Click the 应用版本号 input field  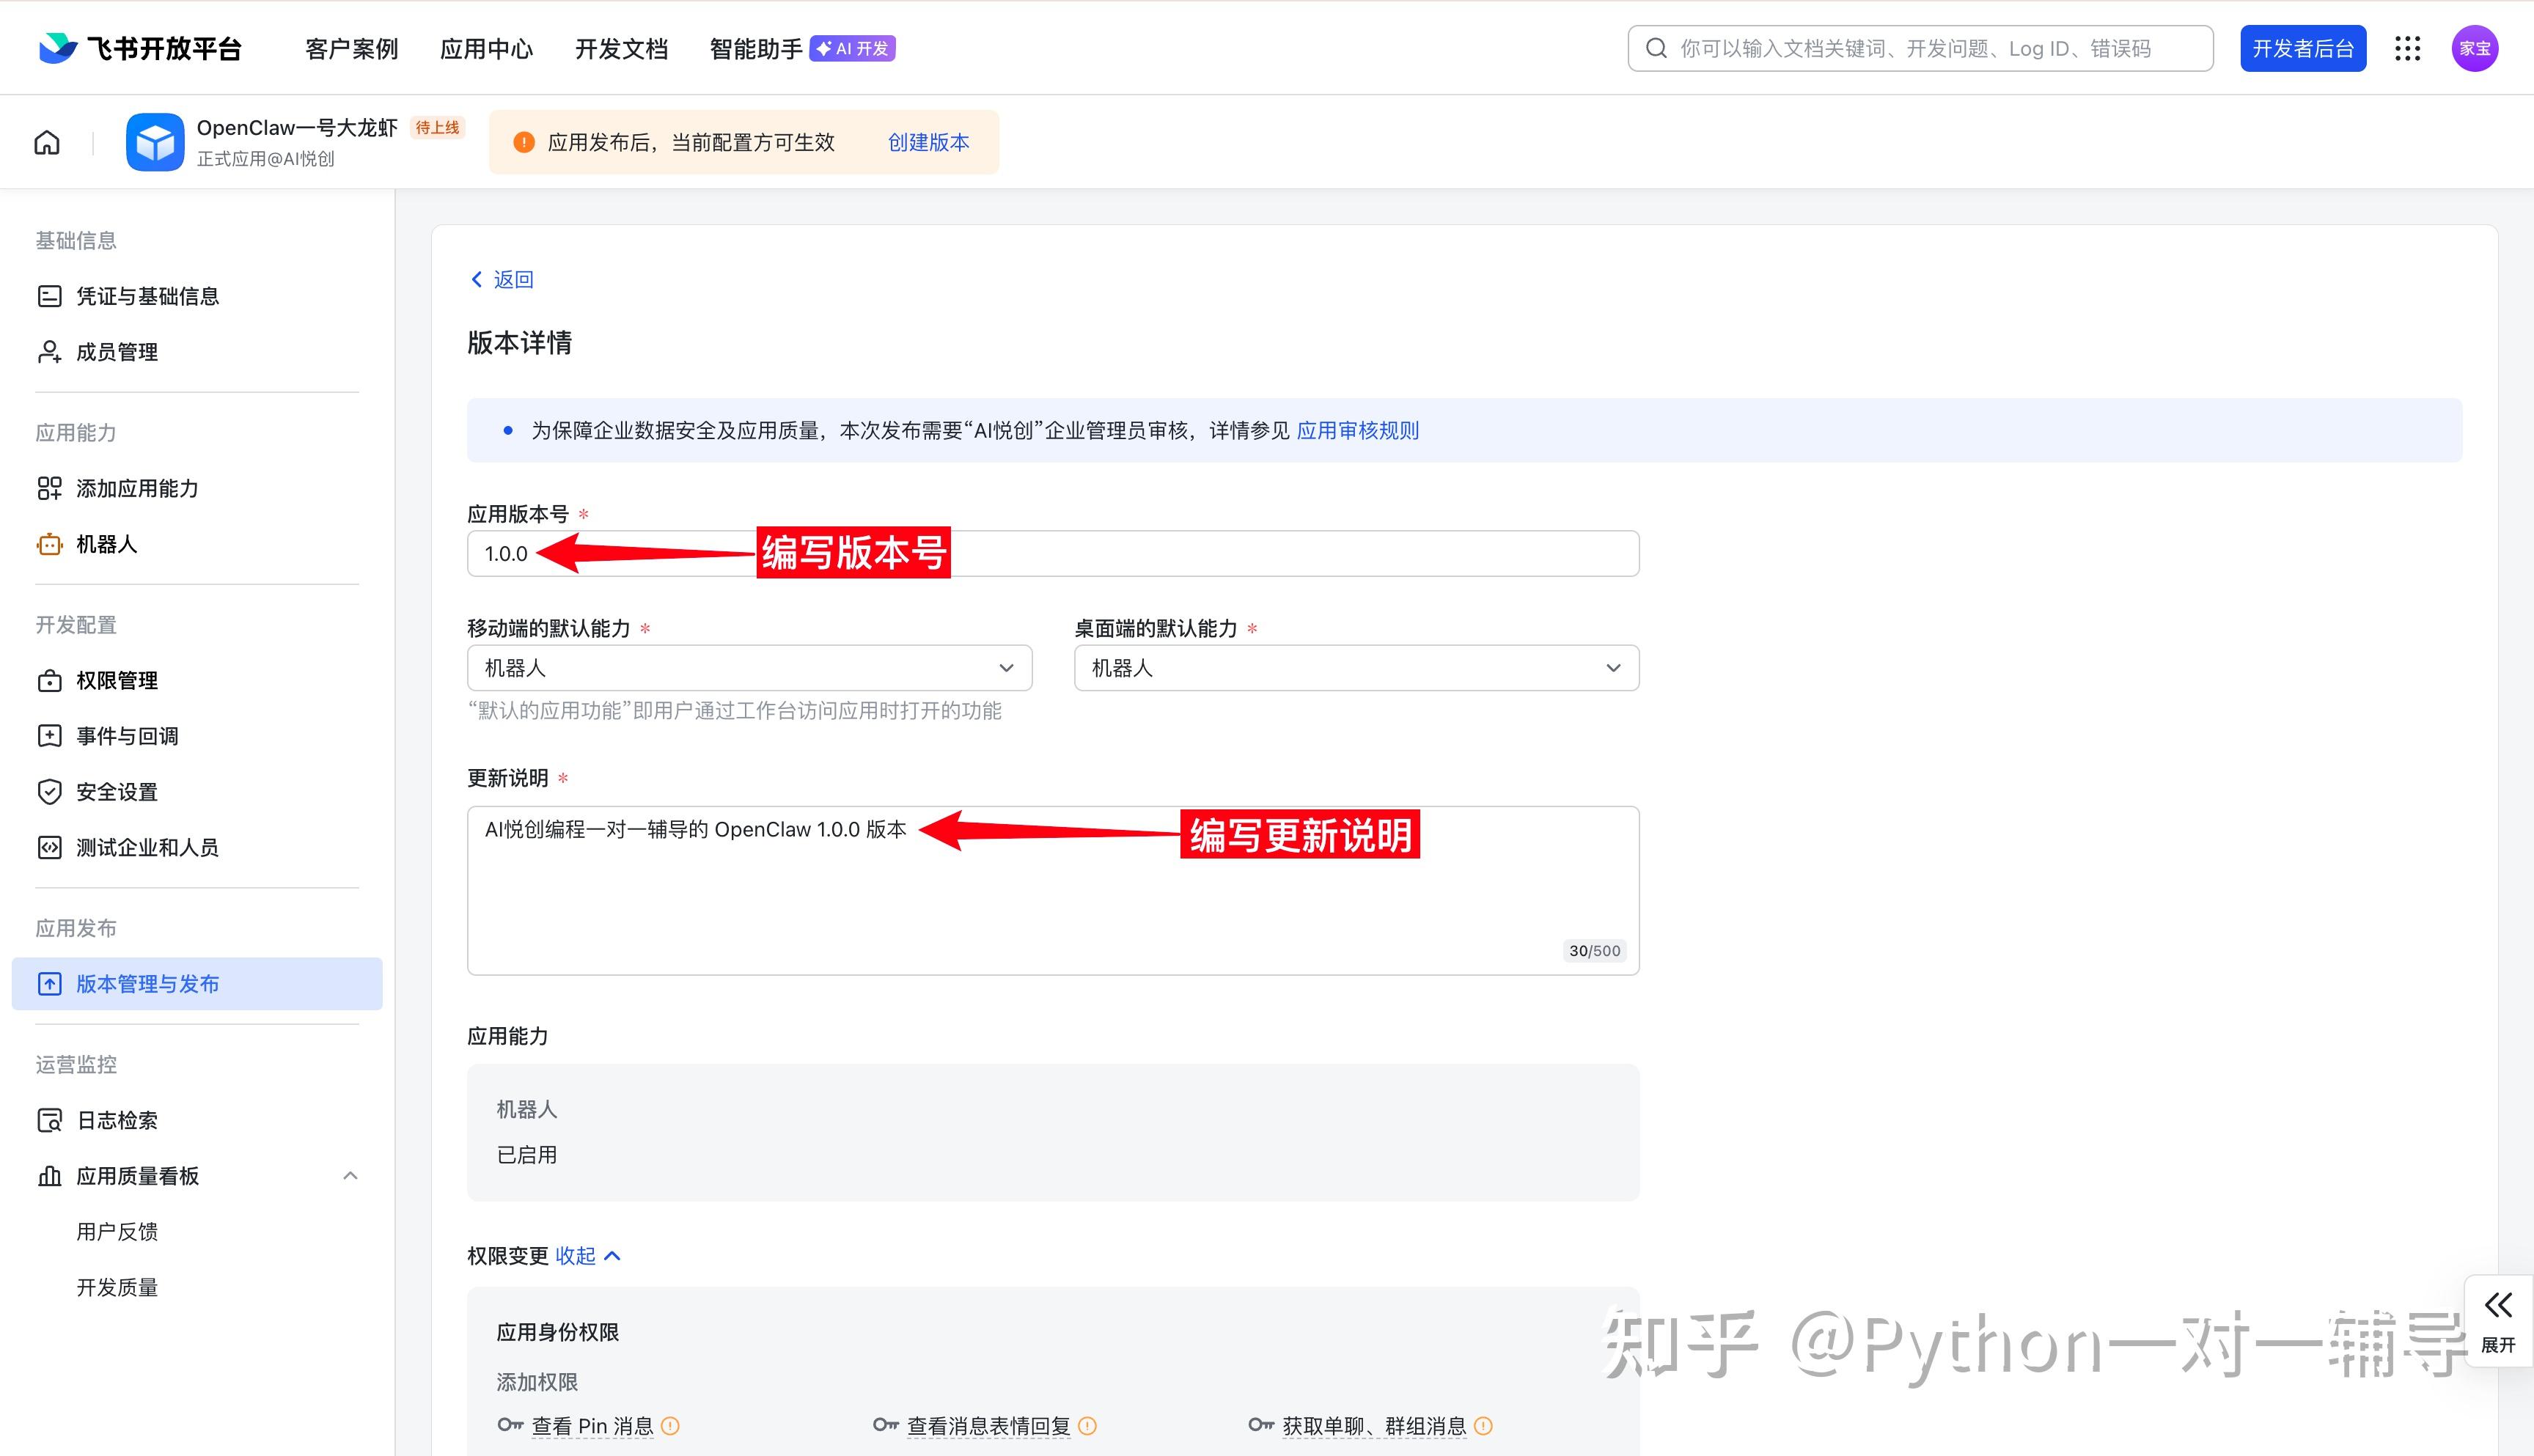[x=1300, y=554]
